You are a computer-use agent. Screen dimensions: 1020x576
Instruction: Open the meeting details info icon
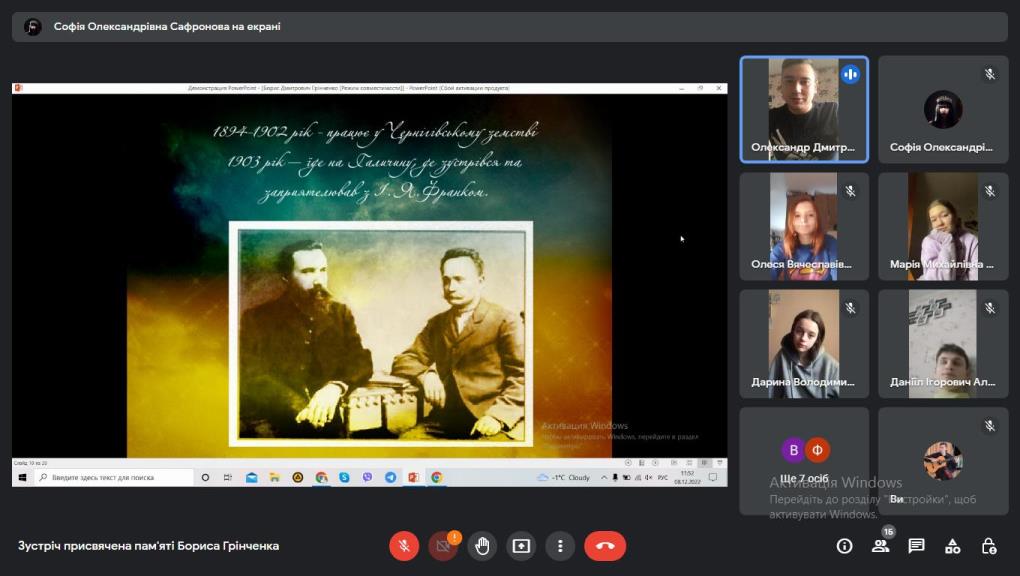click(844, 546)
